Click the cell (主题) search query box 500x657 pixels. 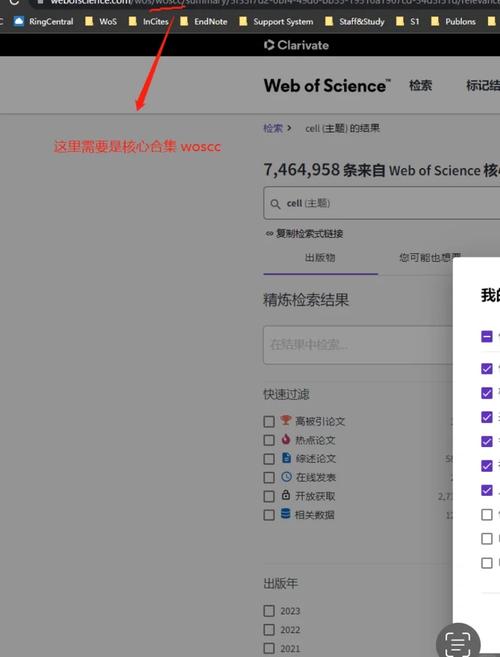(x=381, y=203)
